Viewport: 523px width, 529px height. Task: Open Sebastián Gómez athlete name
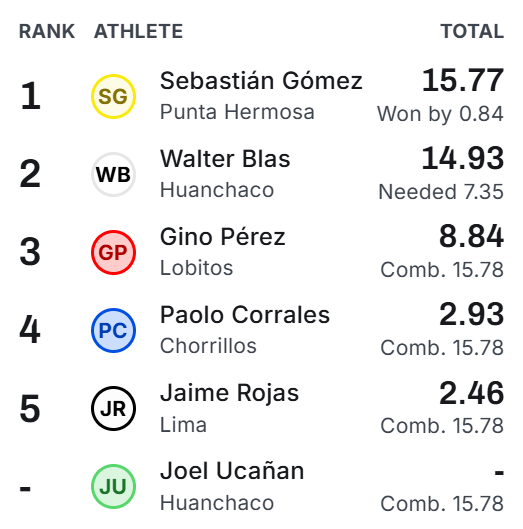tap(261, 81)
